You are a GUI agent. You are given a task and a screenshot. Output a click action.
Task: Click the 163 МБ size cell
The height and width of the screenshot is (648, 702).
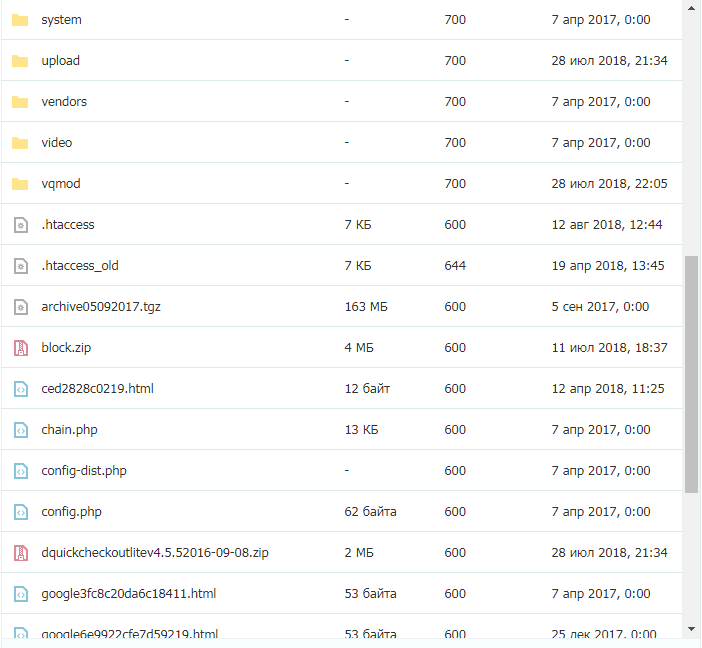(366, 307)
